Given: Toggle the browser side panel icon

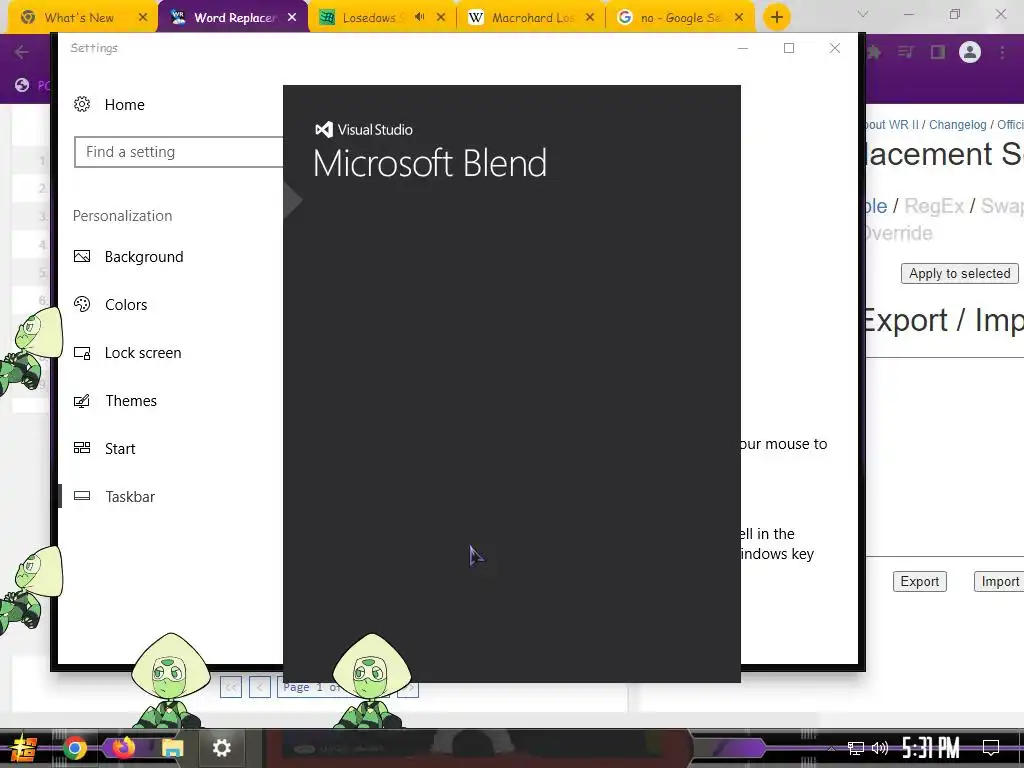Looking at the screenshot, I should click(x=938, y=52).
